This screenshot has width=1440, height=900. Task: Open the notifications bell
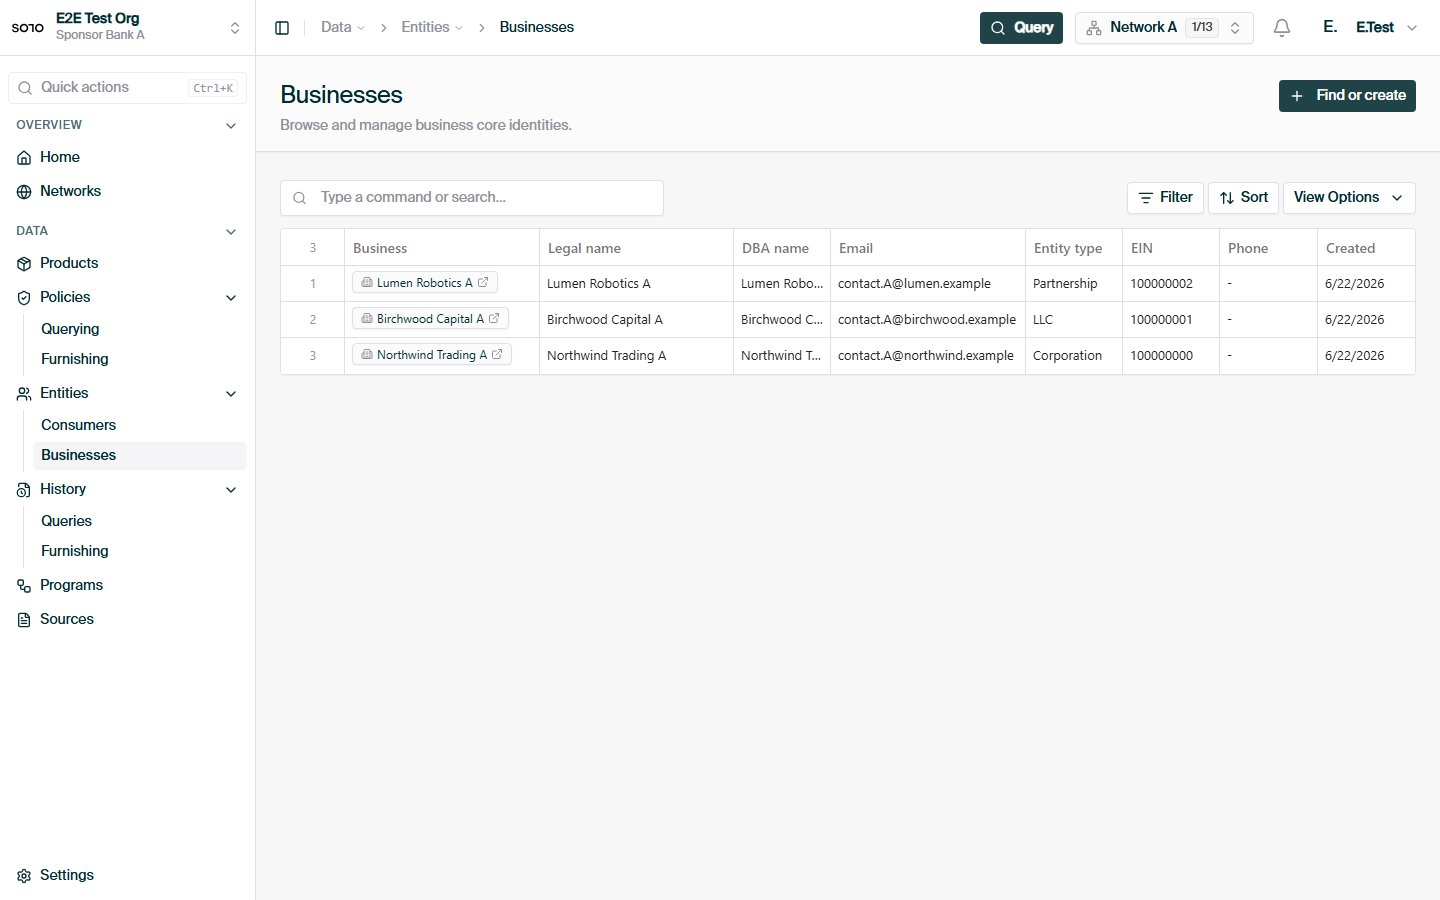point(1282,28)
